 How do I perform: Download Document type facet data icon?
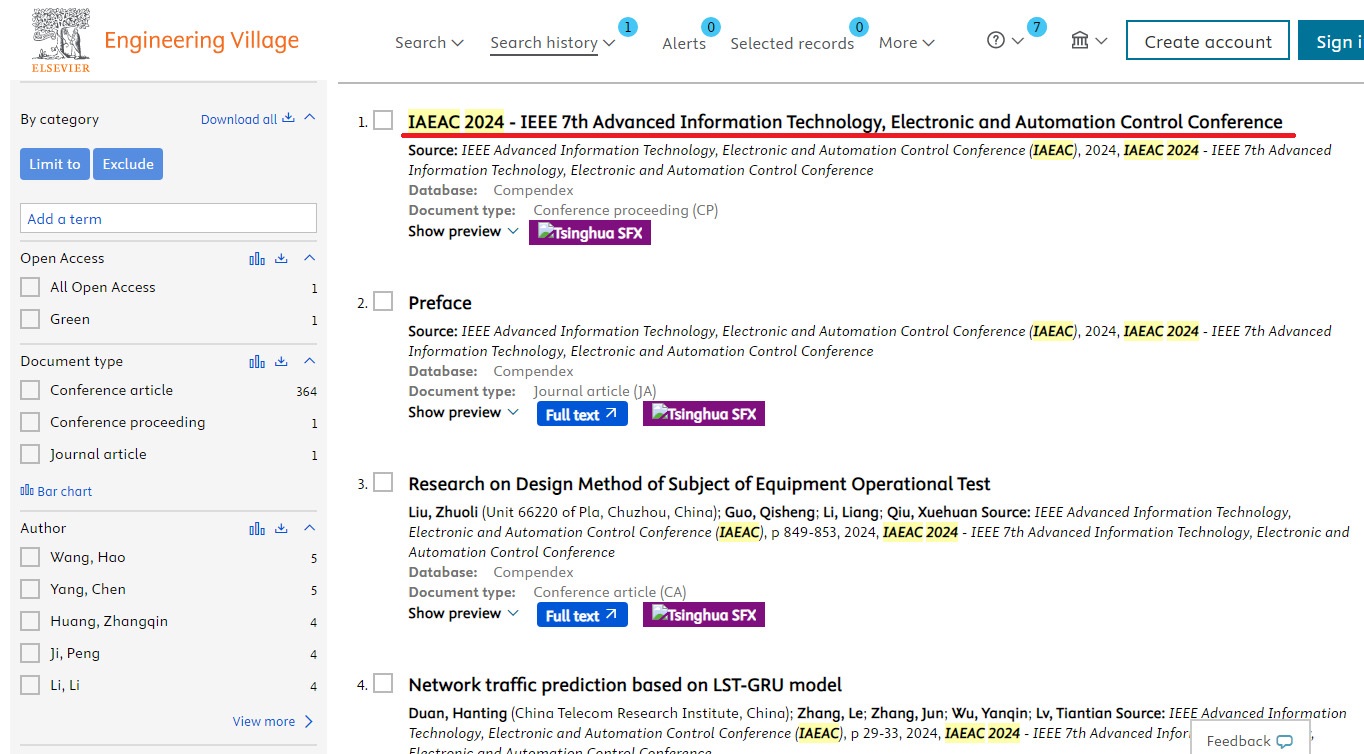(281, 361)
